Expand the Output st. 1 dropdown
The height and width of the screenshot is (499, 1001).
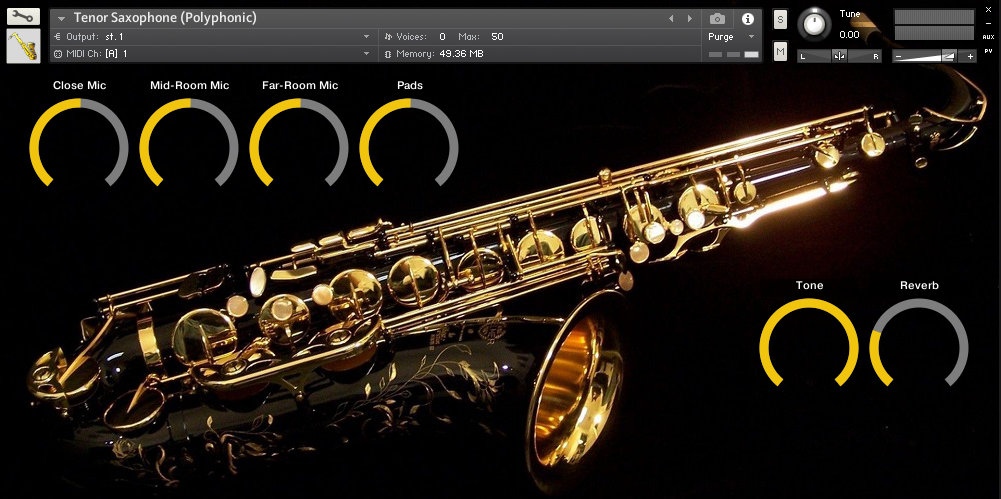click(366, 36)
